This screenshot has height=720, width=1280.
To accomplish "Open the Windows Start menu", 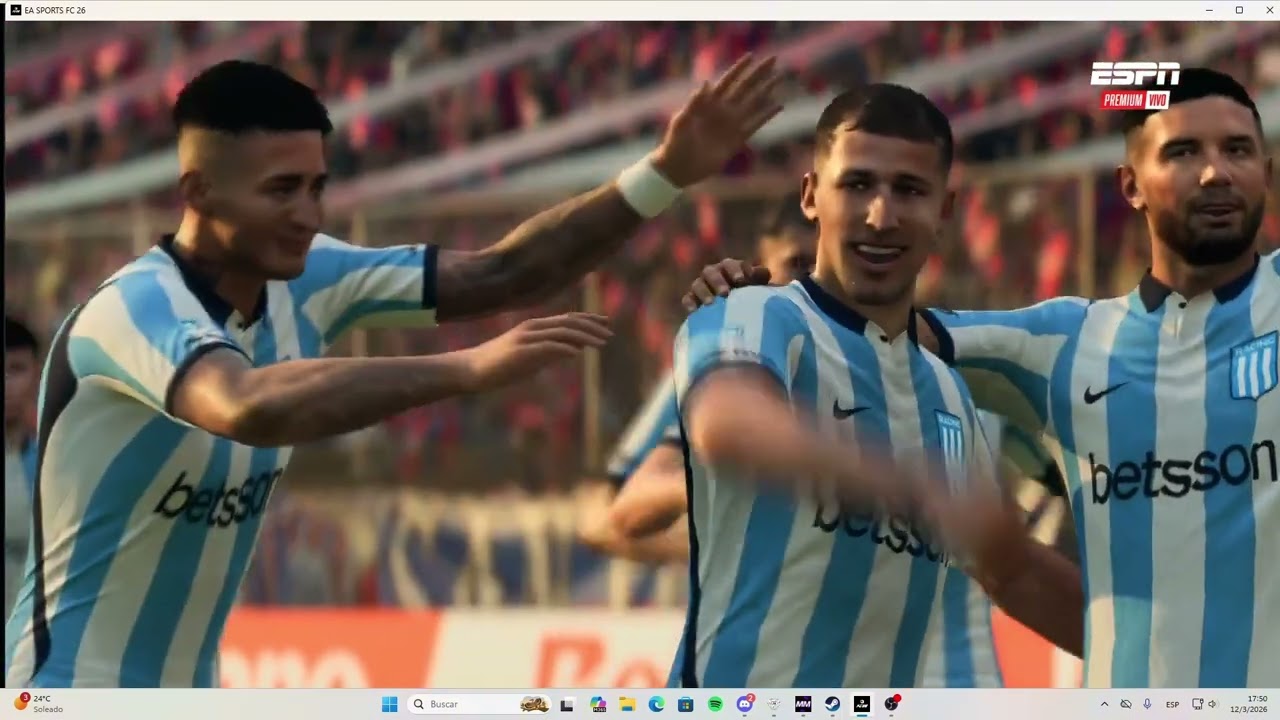I will coord(390,704).
